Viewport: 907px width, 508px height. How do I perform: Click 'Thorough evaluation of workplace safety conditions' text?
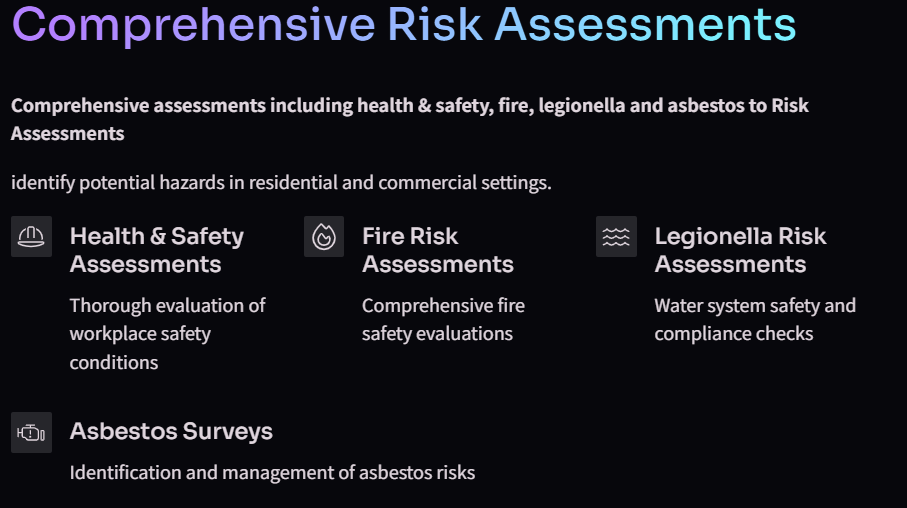167,334
